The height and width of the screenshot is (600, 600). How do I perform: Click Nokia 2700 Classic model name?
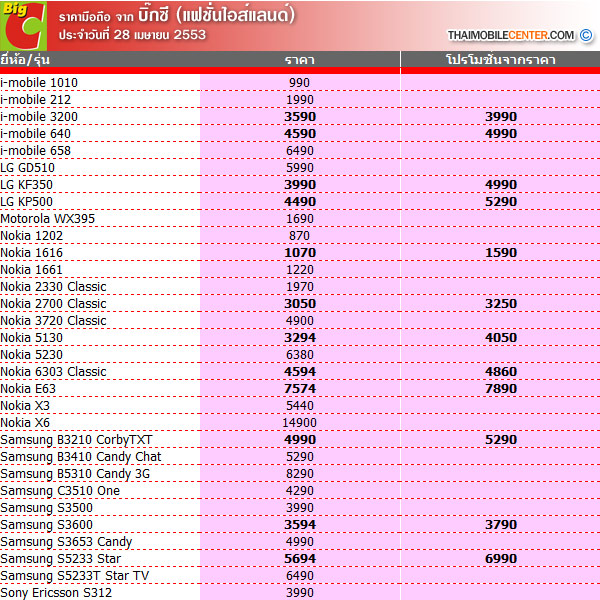click(x=53, y=303)
